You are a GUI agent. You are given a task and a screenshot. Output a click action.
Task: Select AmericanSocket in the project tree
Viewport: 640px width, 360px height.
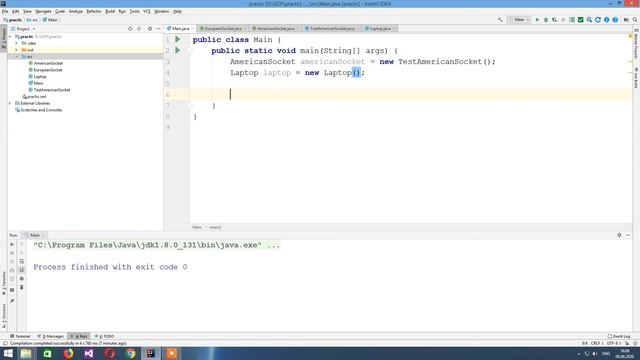click(x=48, y=63)
